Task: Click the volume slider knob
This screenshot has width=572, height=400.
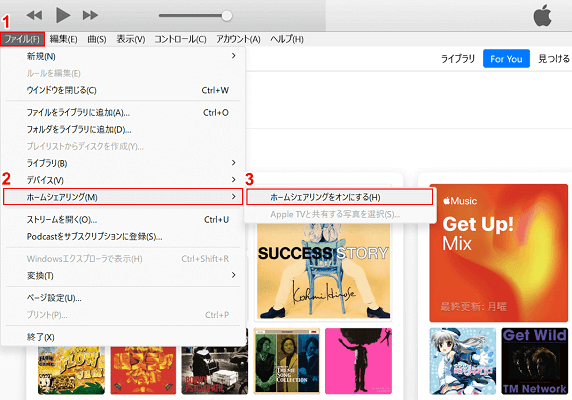Action: [x=227, y=16]
